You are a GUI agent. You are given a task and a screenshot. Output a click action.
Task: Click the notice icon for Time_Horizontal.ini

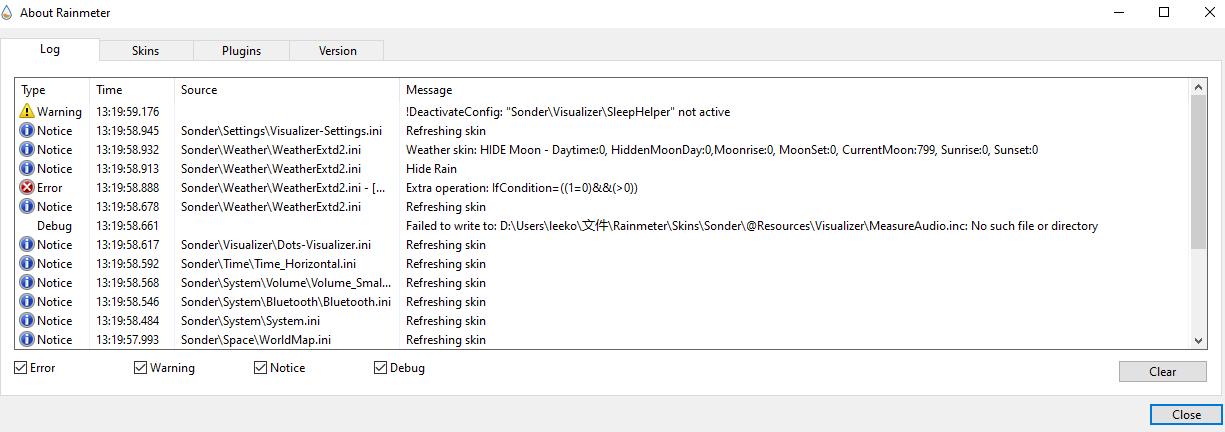(27, 263)
